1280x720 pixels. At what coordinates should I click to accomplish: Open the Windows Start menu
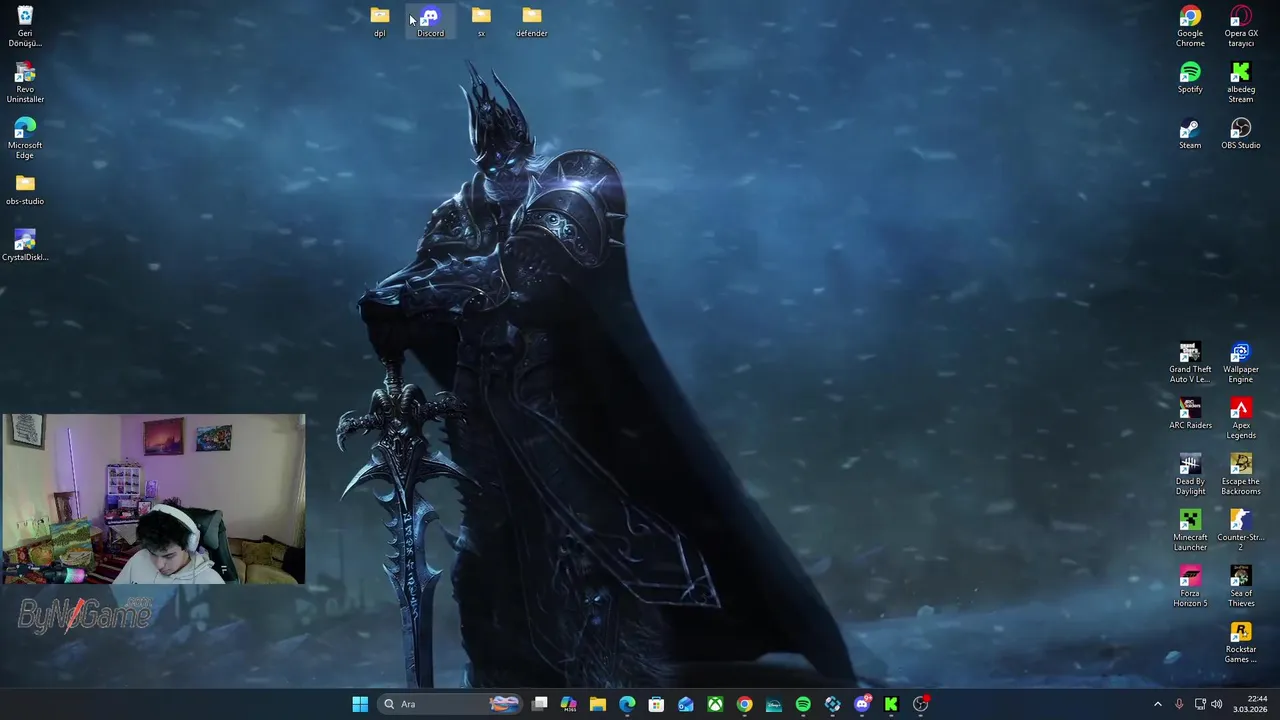[x=360, y=704]
